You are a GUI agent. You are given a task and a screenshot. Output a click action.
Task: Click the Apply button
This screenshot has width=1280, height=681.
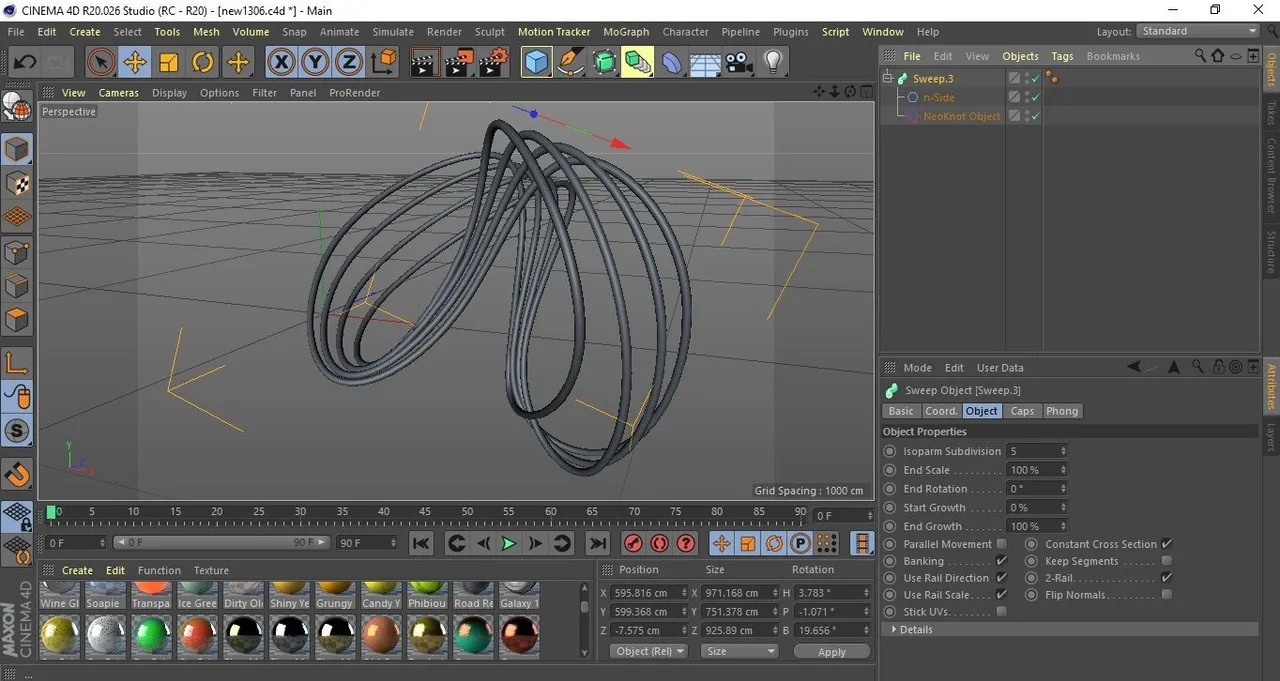coord(832,652)
